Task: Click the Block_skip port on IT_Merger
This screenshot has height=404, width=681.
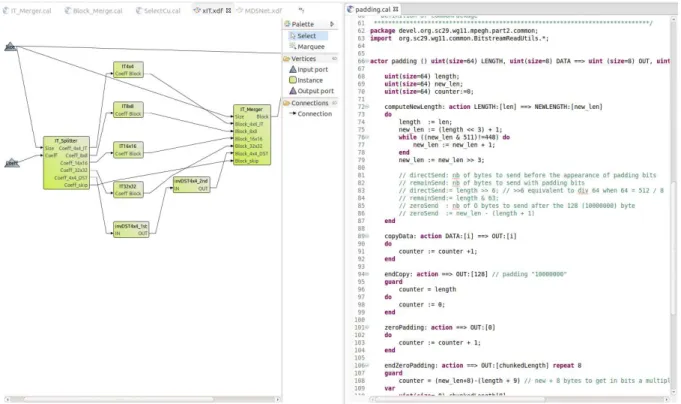Action: click(247, 161)
